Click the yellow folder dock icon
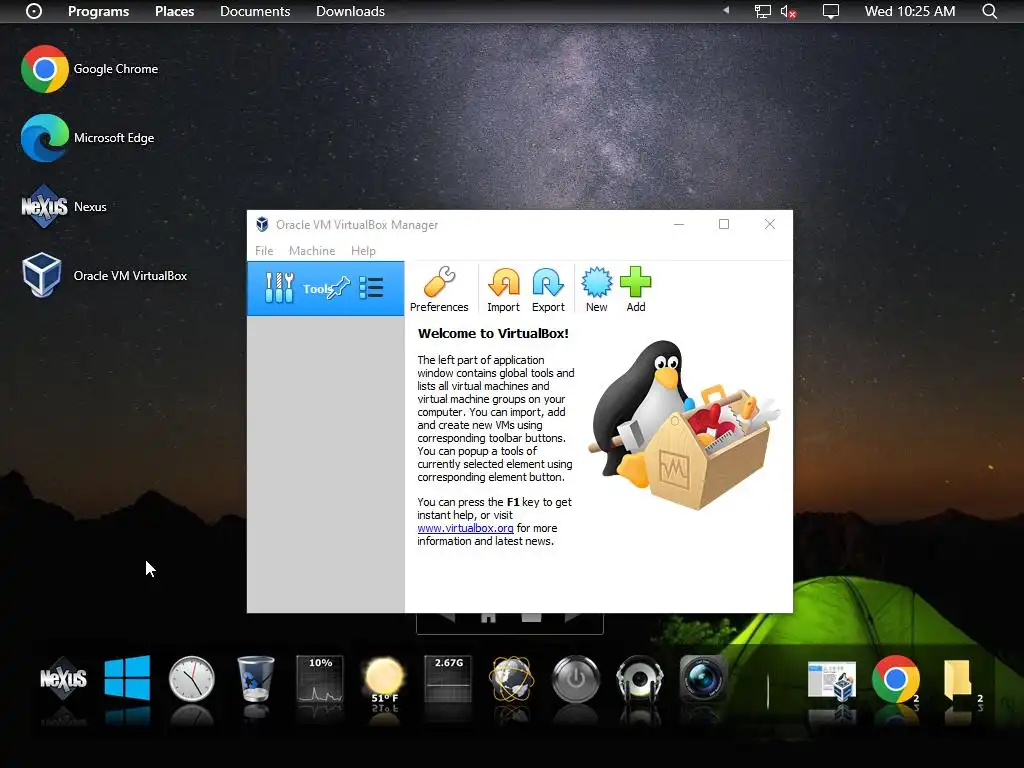This screenshot has height=768, width=1024. pos(958,679)
